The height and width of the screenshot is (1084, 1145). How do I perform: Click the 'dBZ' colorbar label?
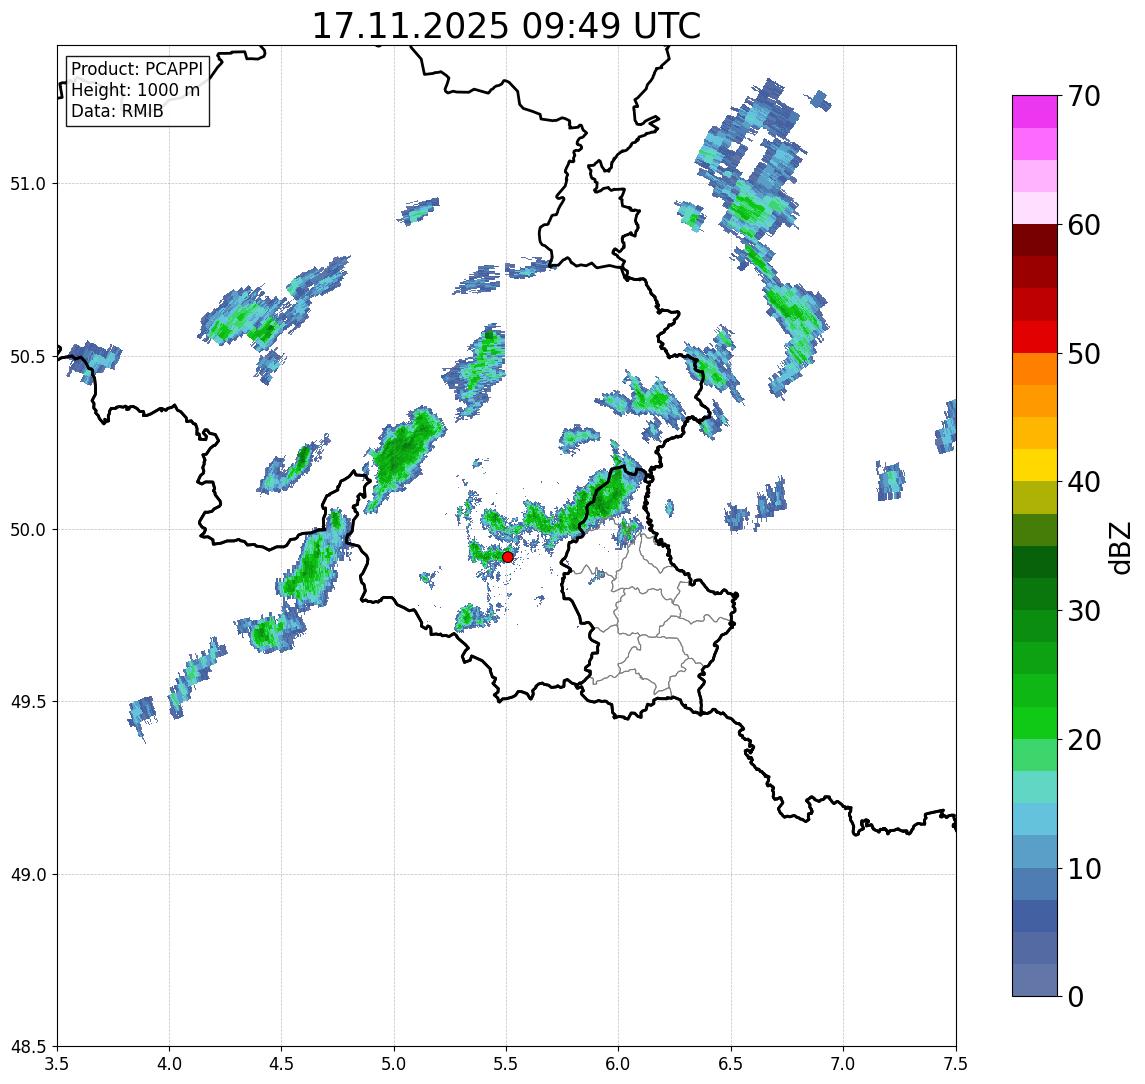click(1119, 546)
